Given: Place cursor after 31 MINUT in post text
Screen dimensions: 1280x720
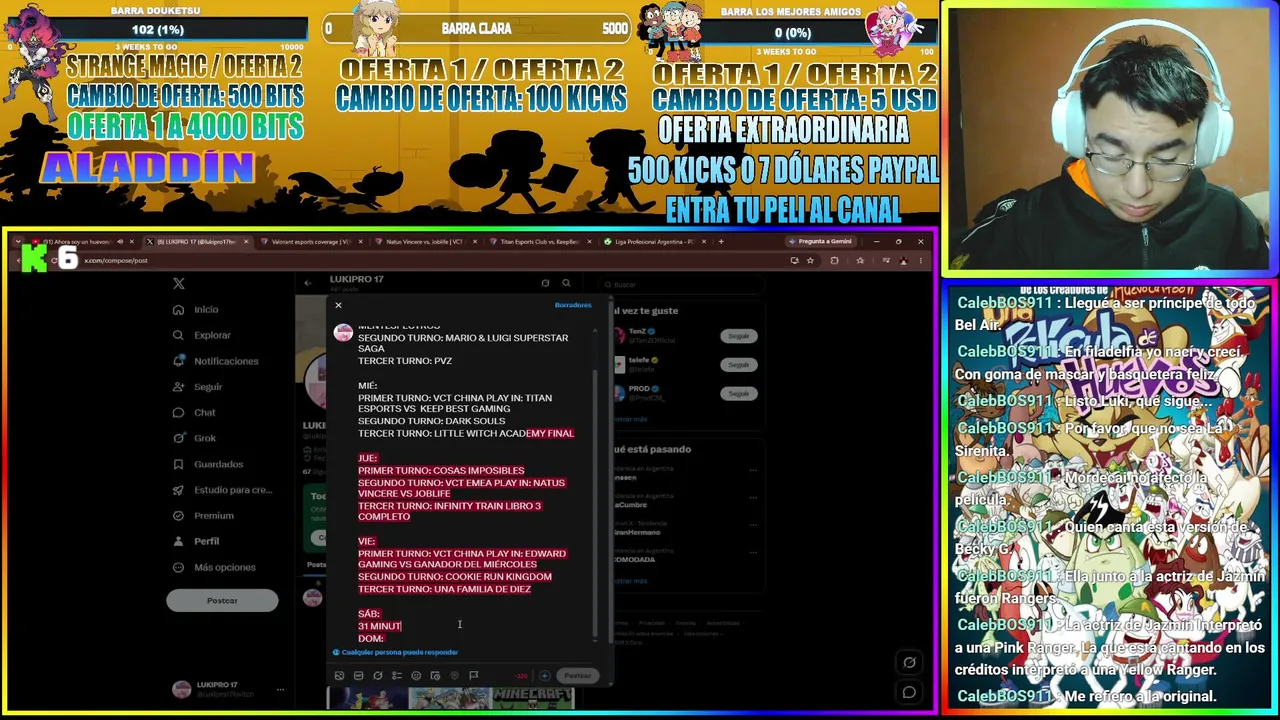Looking at the screenshot, I should point(402,626).
